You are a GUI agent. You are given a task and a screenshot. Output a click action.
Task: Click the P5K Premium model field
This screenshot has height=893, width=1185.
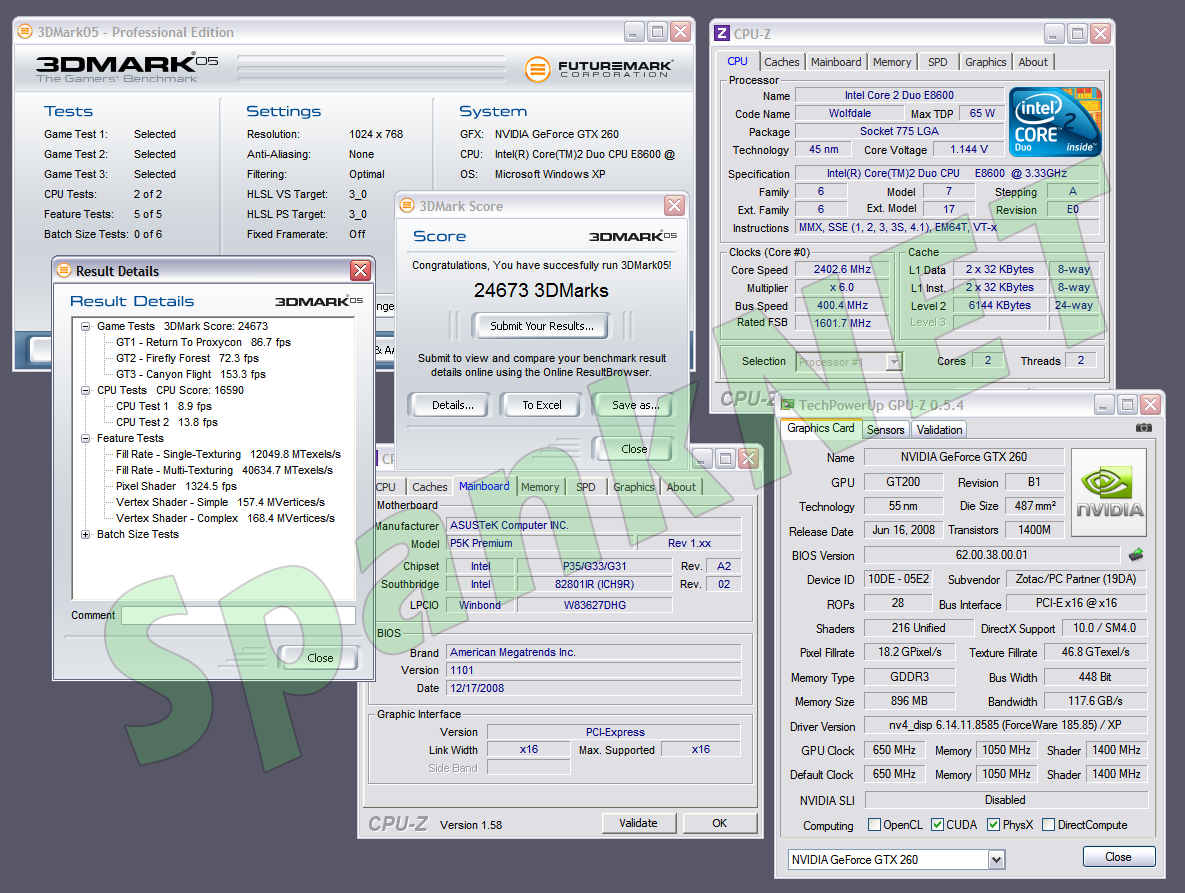point(541,543)
